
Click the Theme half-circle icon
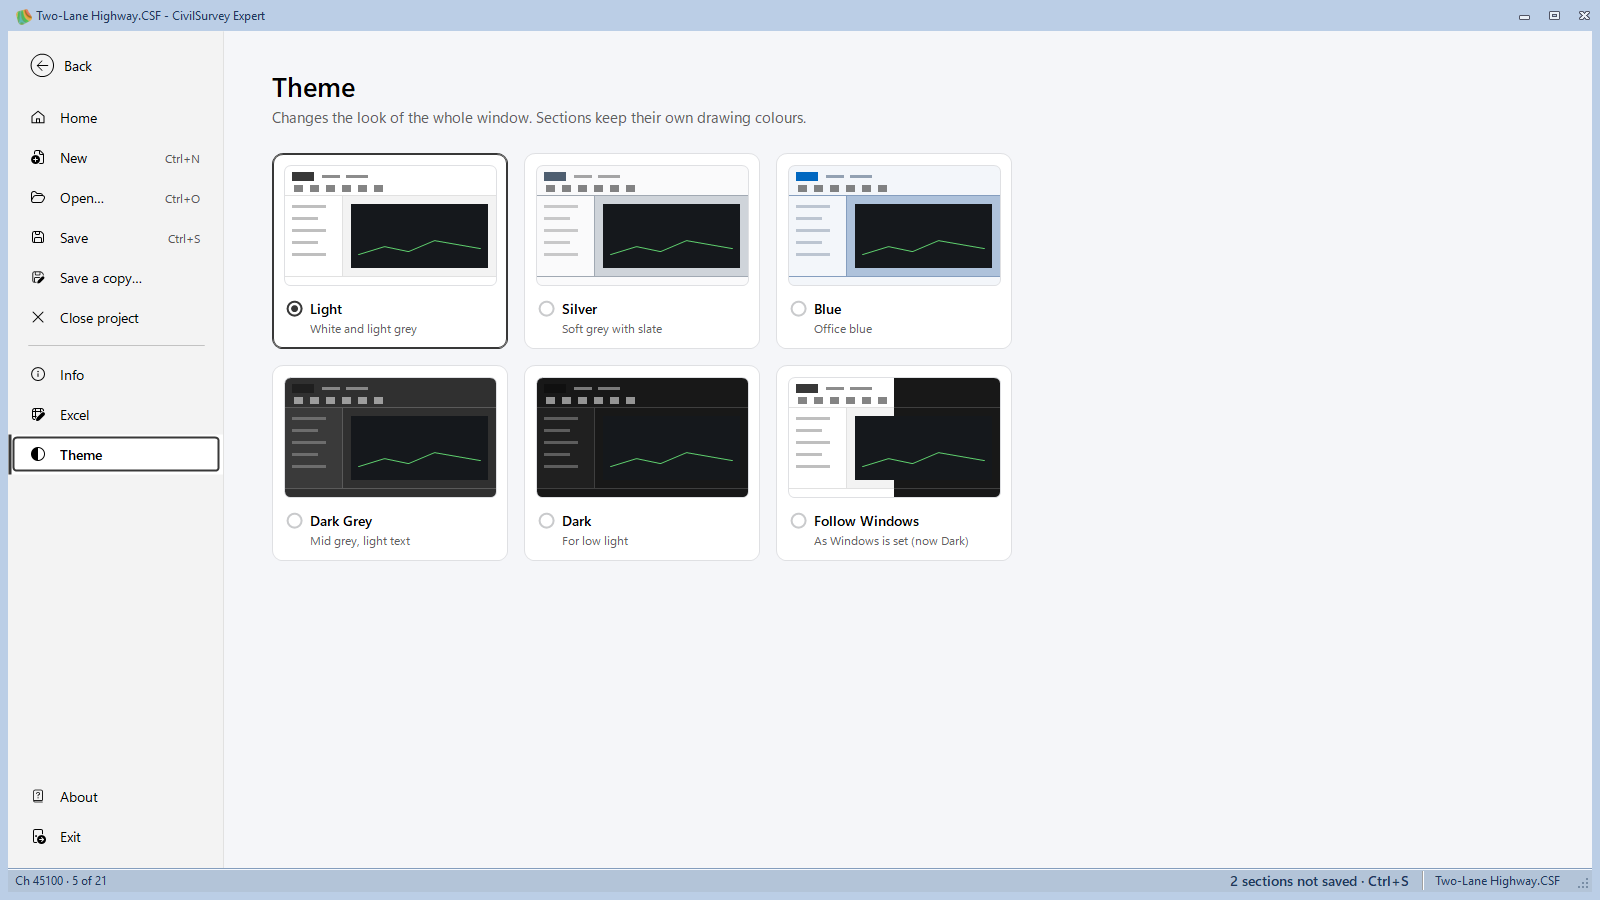[x=38, y=455]
